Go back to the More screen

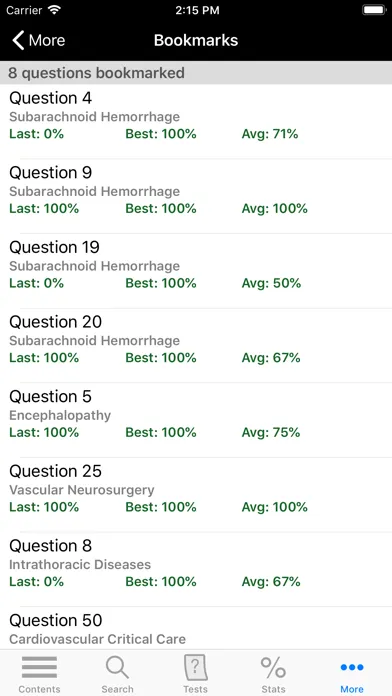coord(39,40)
